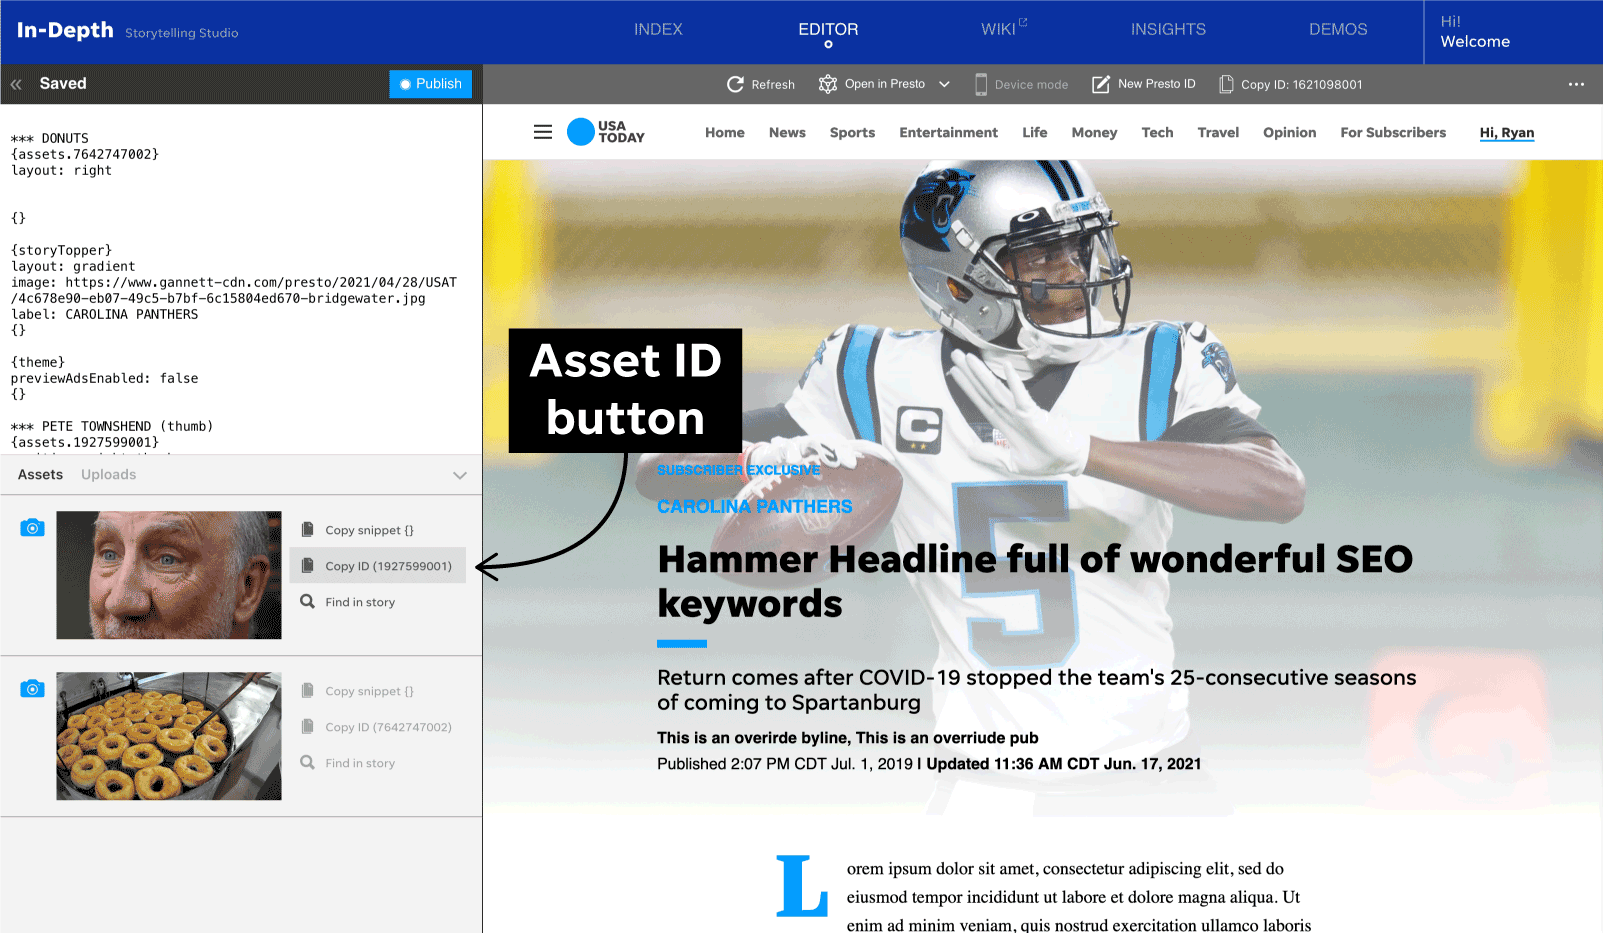Select the donuts image thumbnail

tap(168, 736)
